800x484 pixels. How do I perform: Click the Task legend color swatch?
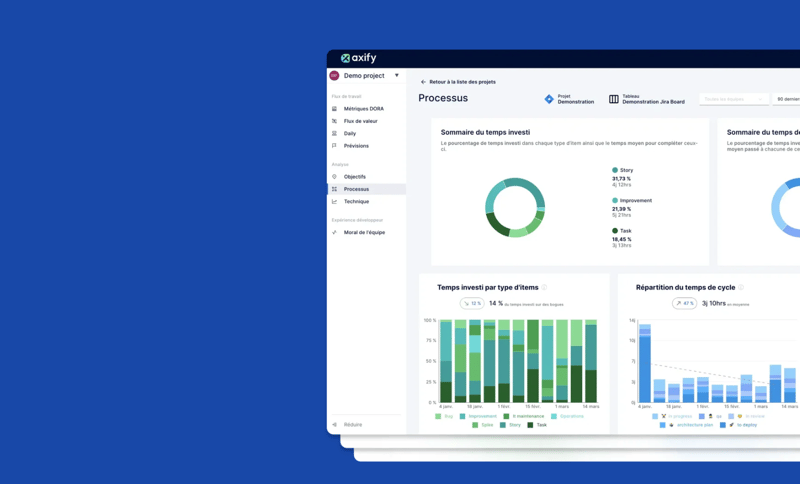(x=530, y=425)
